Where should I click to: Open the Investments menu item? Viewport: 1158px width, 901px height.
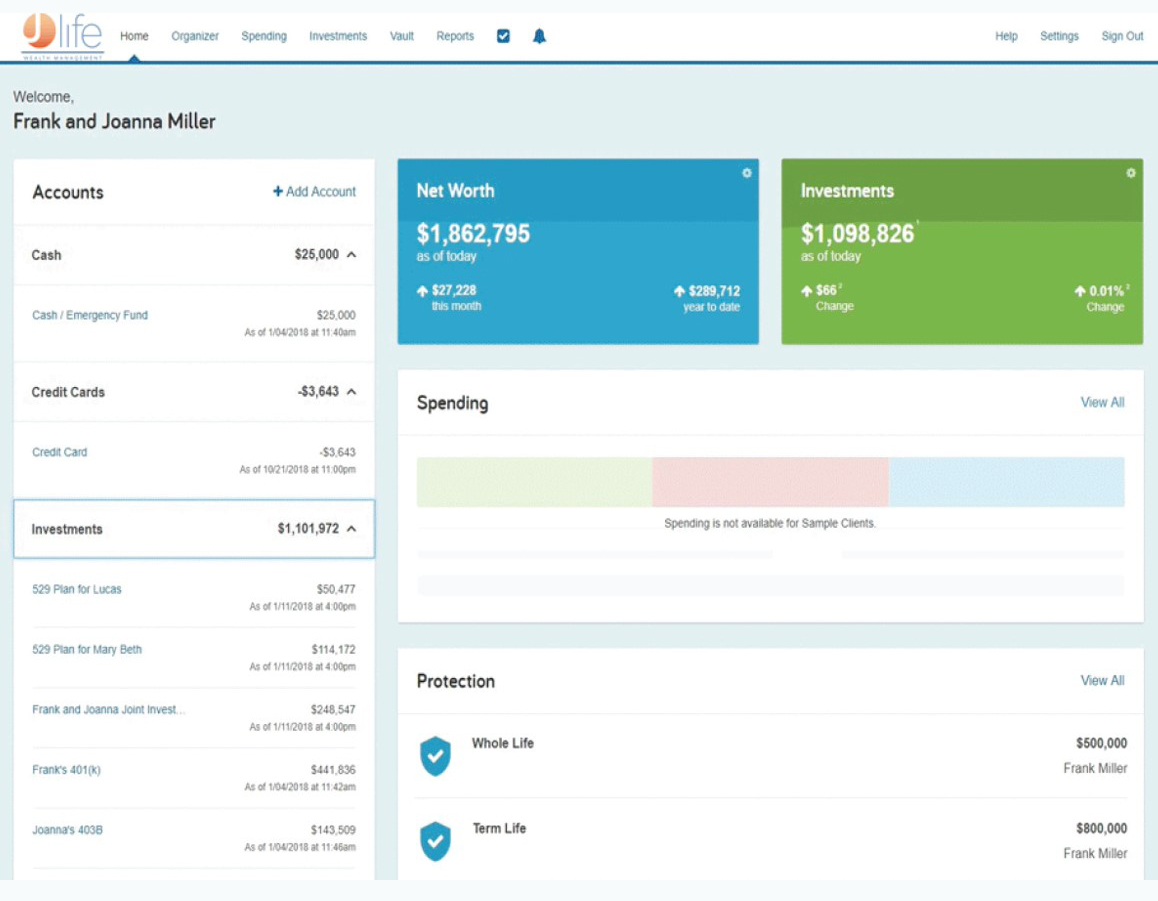[x=338, y=36]
